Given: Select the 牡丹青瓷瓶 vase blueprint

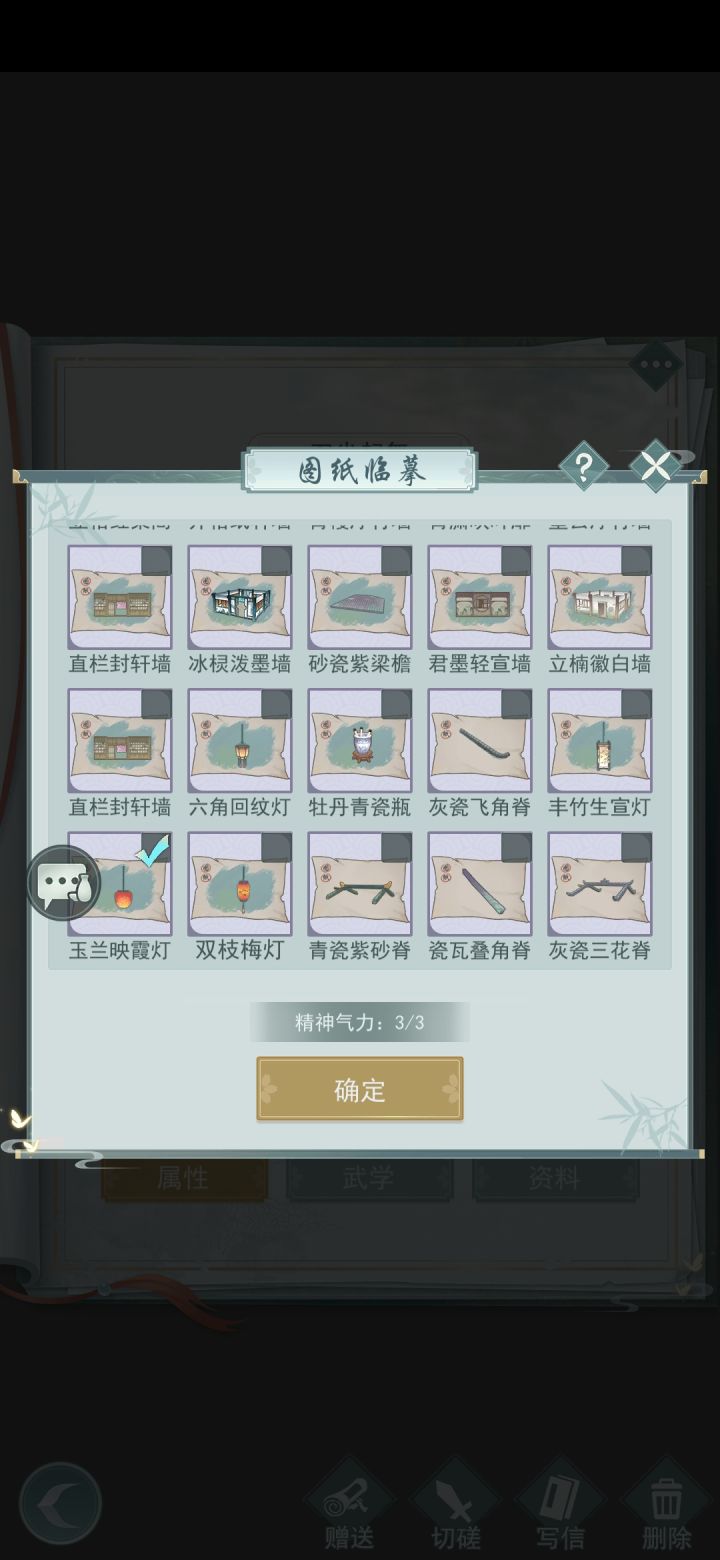Looking at the screenshot, I should coord(360,741).
